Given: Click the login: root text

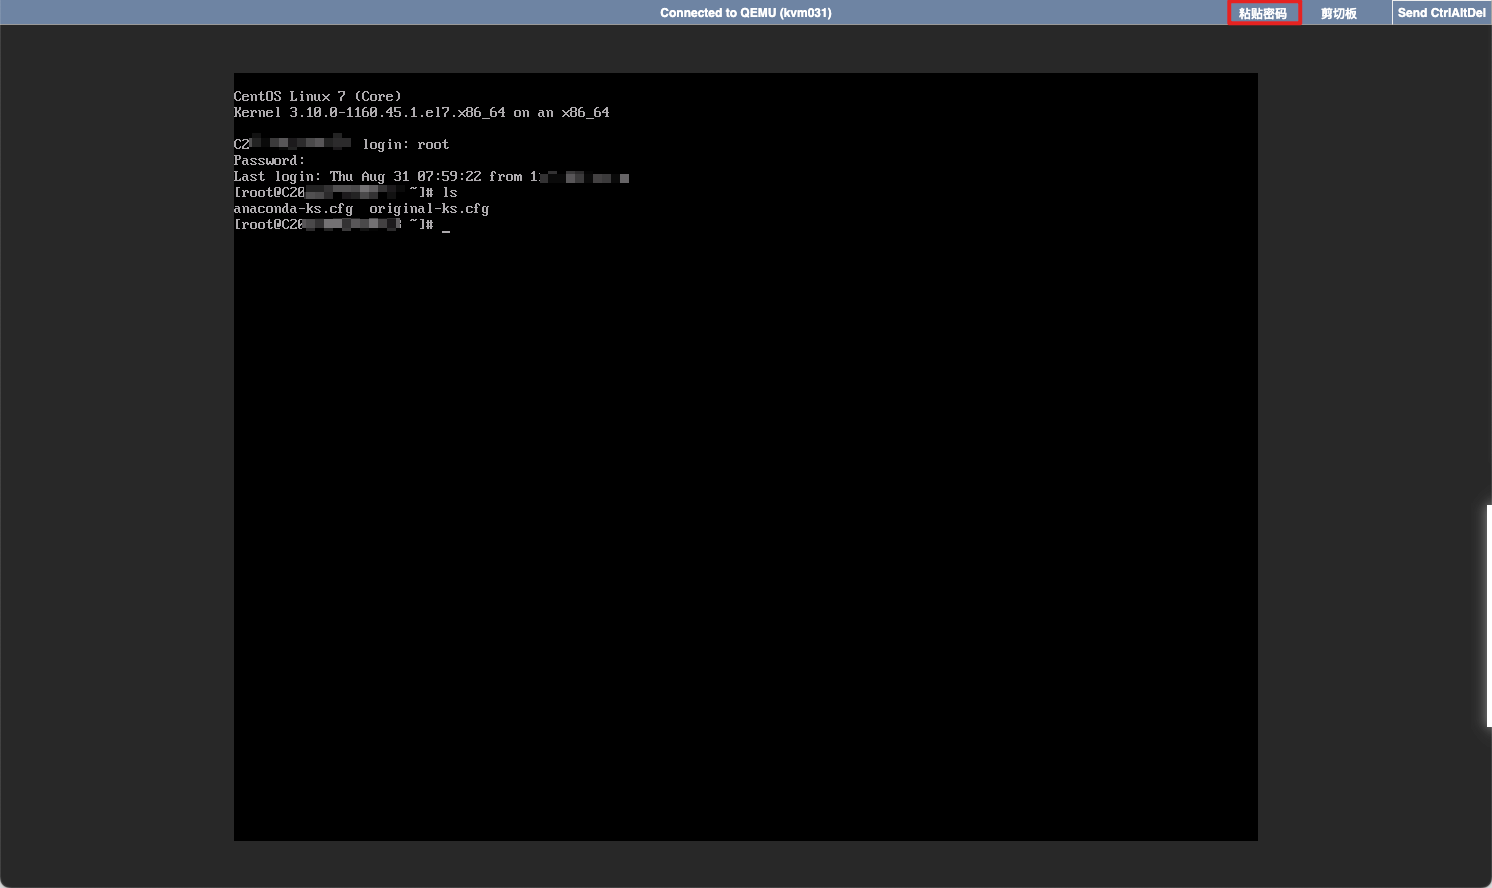Looking at the screenshot, I should (405, 145).
